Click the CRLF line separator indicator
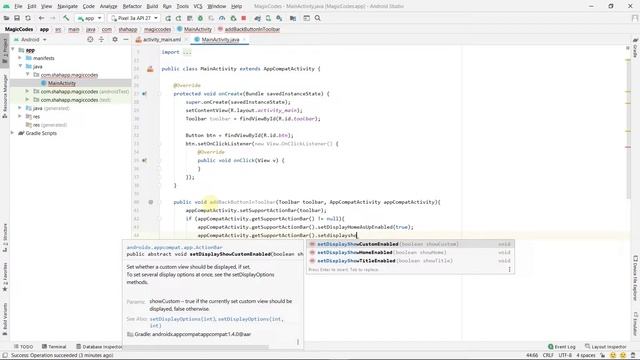 (548, 356)
